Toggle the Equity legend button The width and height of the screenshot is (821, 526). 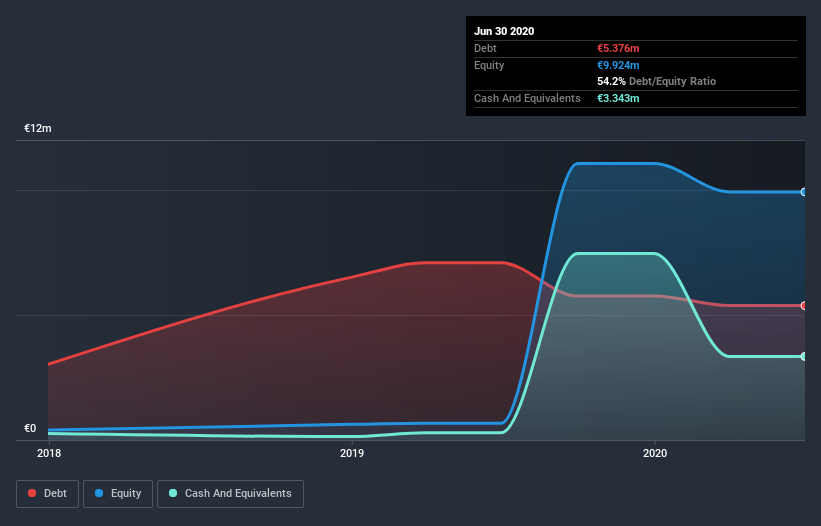tap(118, 494)
